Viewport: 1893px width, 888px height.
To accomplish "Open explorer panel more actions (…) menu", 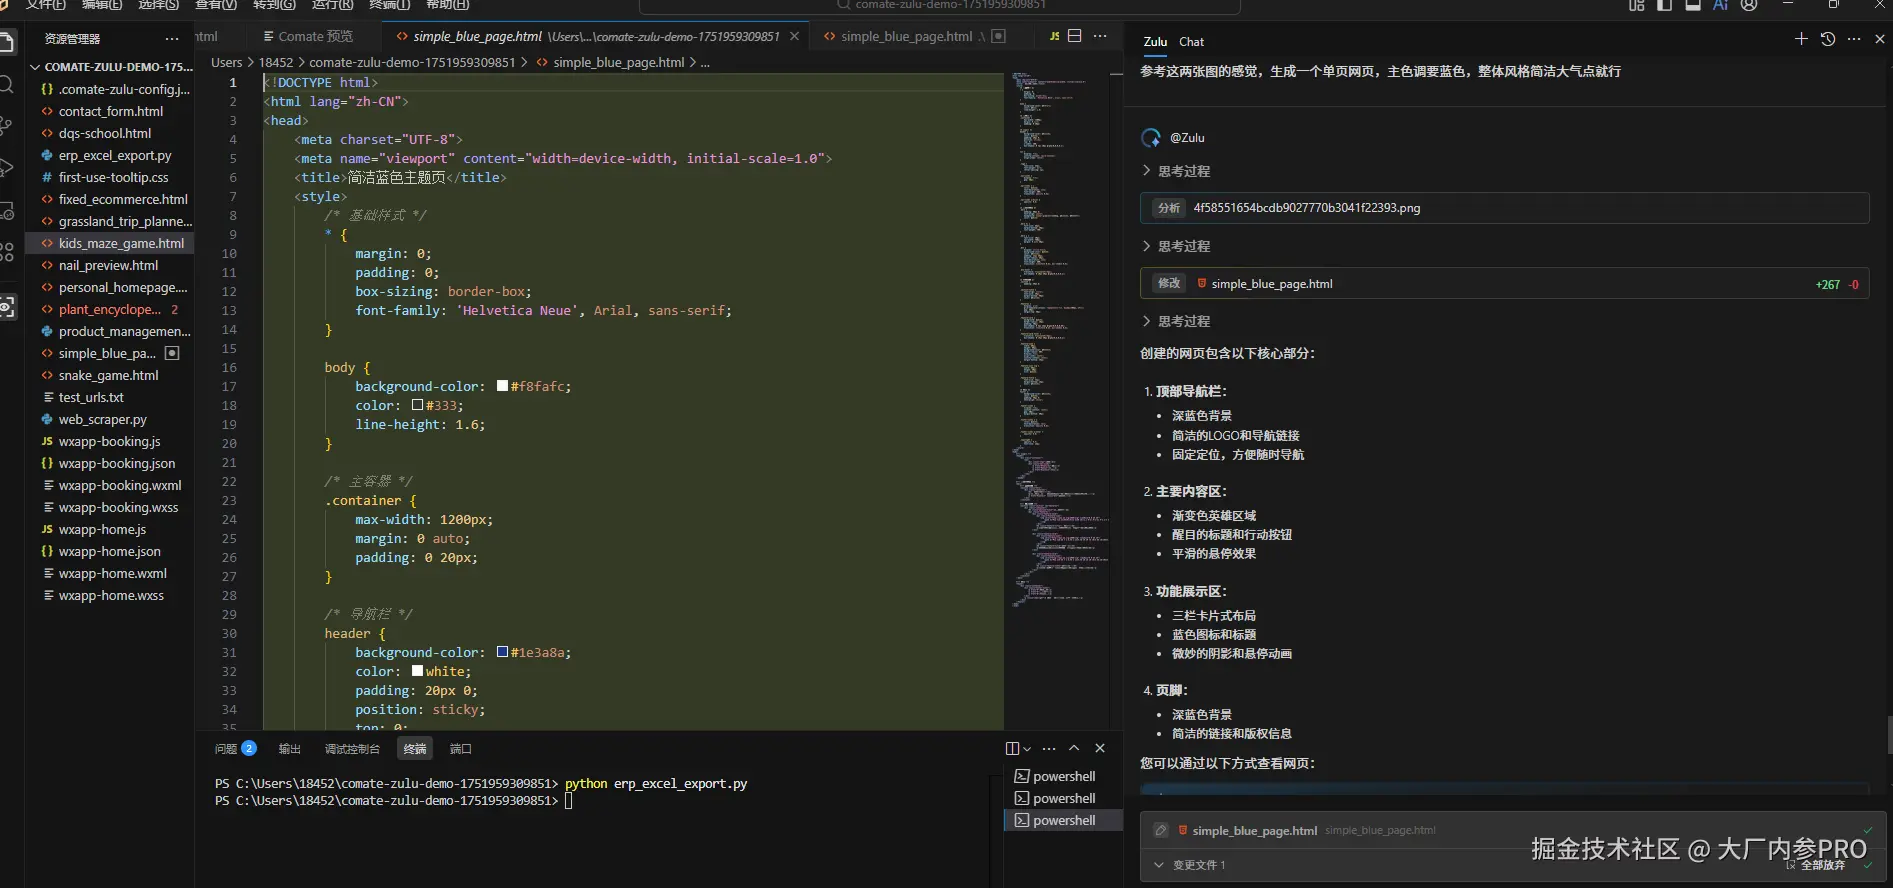I will click(x=172, y=39).
